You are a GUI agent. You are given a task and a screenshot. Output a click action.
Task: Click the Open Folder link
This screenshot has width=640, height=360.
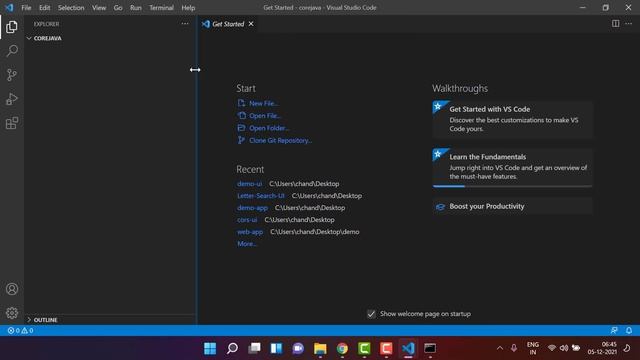[x=269, y=128]
